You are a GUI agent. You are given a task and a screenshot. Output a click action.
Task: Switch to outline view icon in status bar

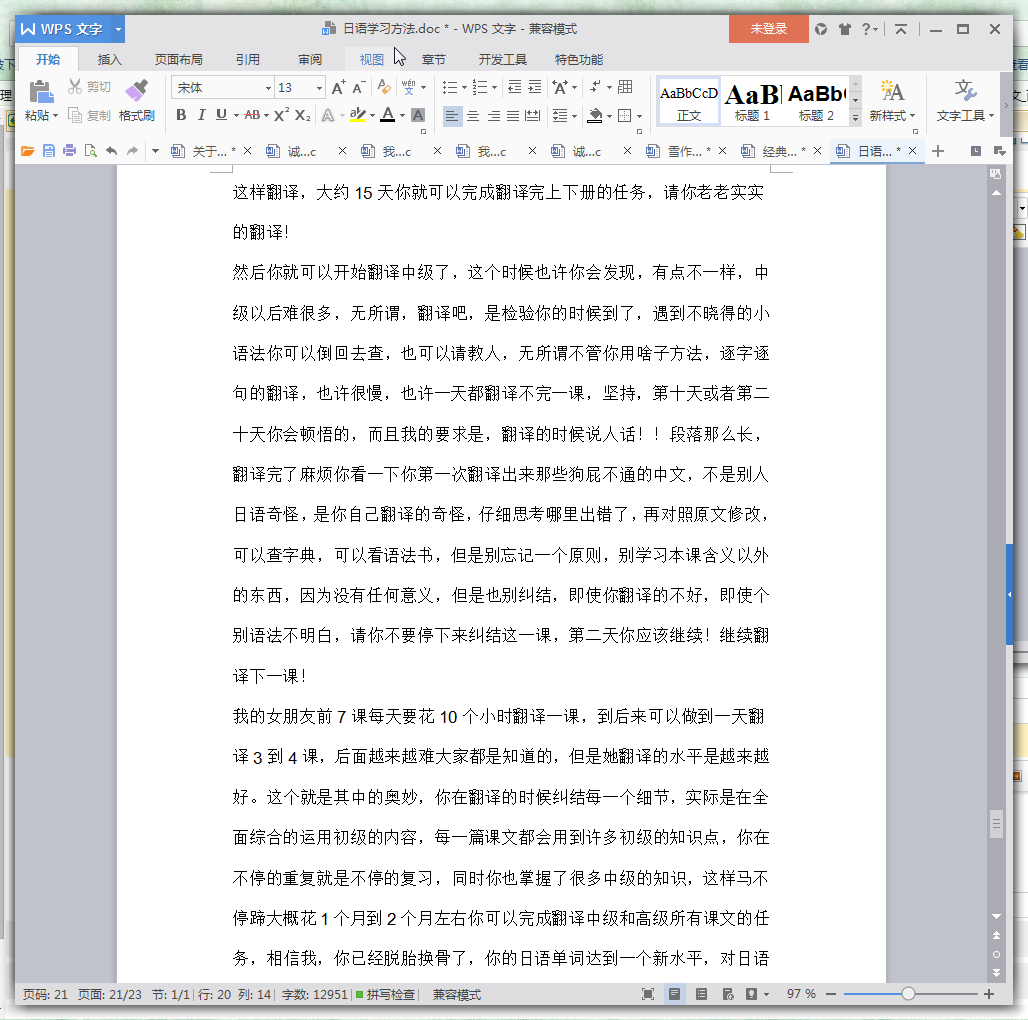coord(701,994)
